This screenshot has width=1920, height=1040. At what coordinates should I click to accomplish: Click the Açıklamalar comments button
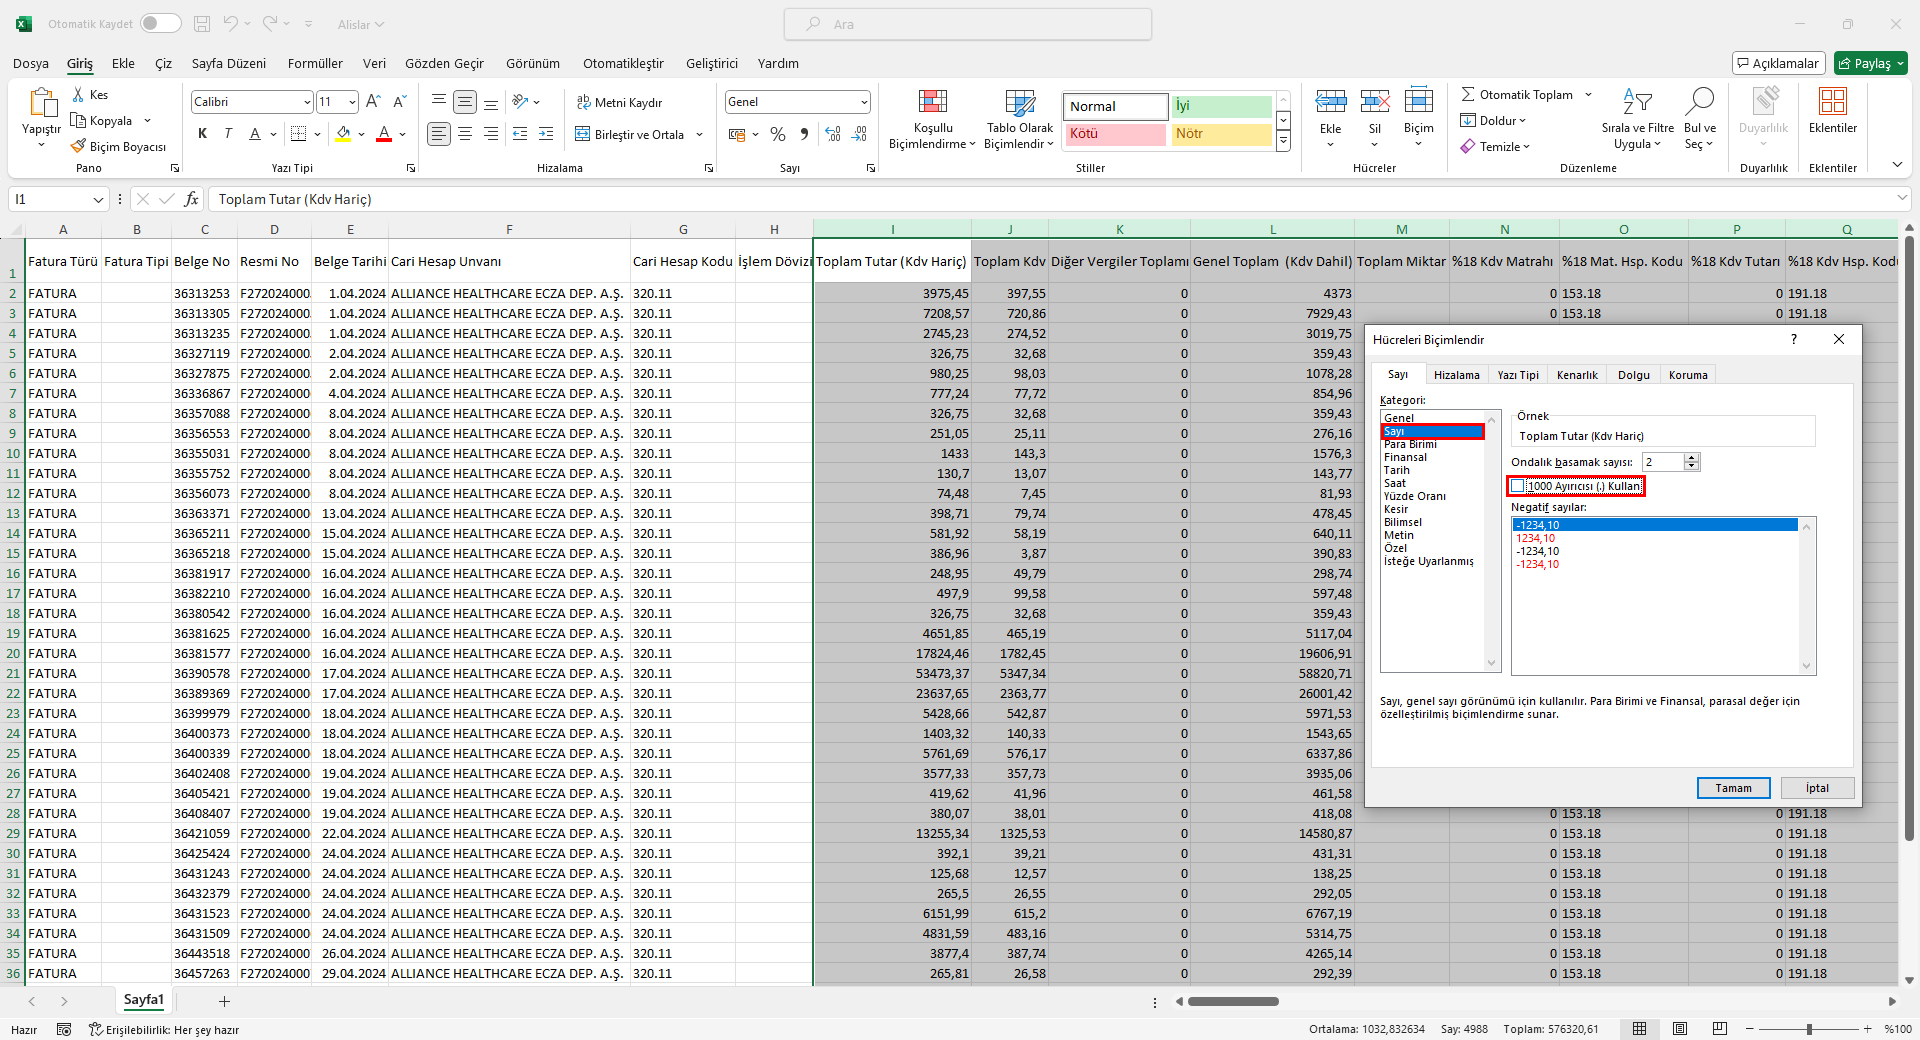[1779, 63]
